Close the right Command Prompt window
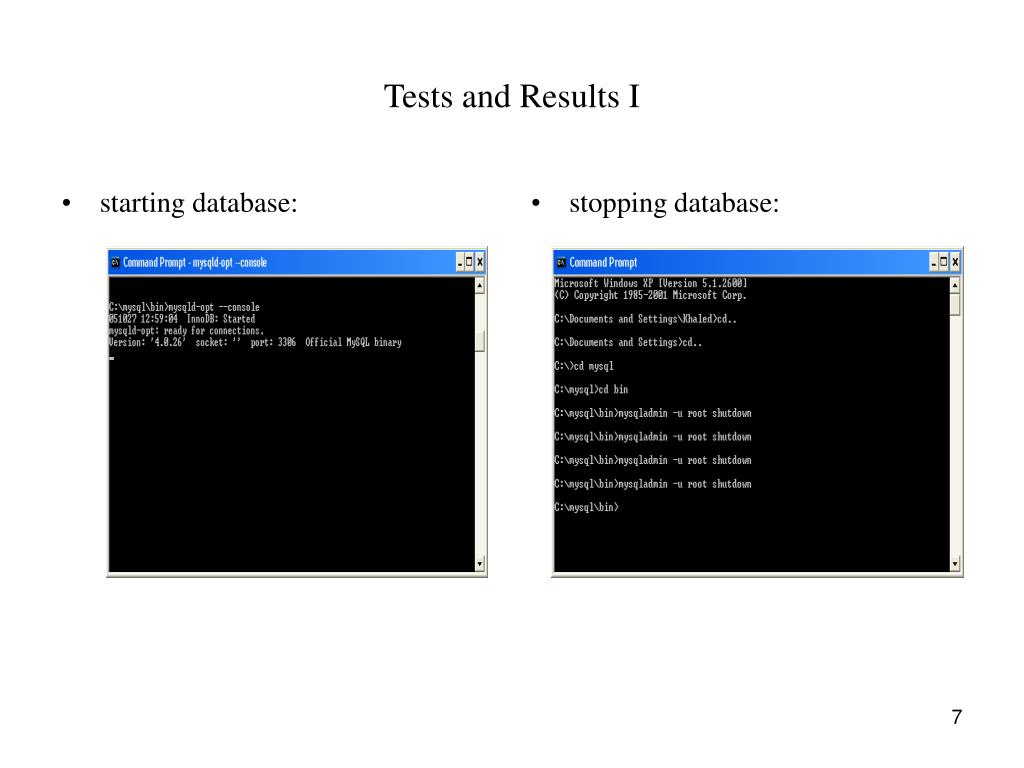 click(x=955, y=263)
